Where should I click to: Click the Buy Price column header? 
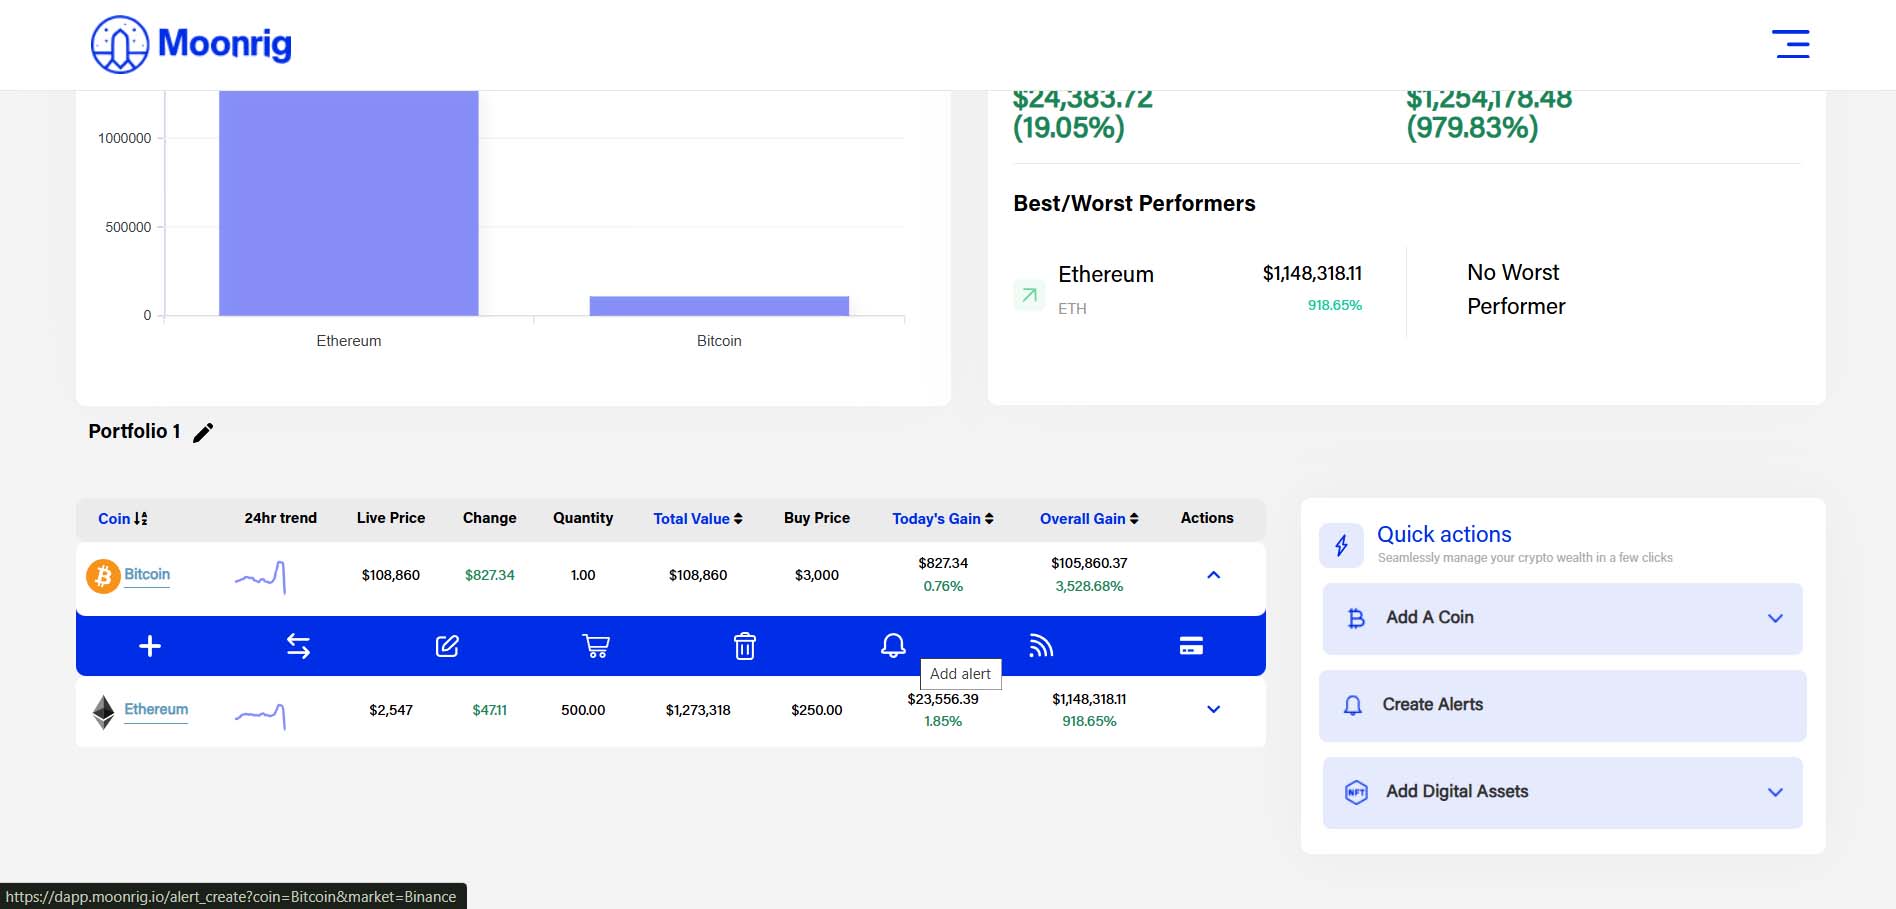tap(817, 518)
